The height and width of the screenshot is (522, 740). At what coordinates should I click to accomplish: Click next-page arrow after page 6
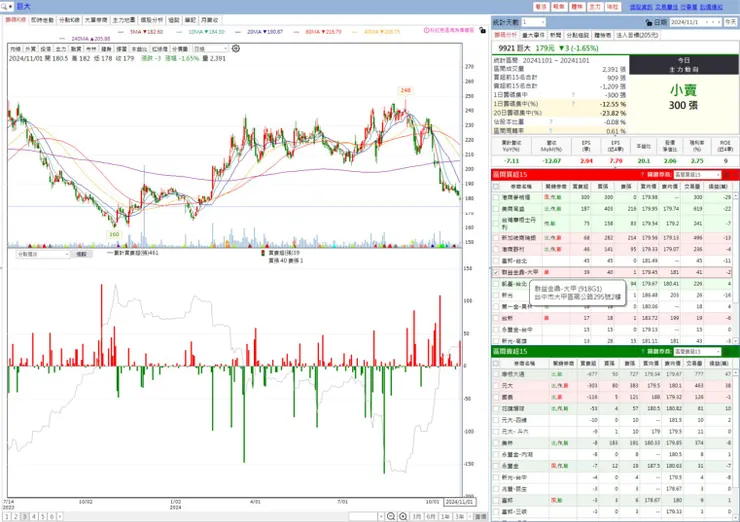(60, 517)
